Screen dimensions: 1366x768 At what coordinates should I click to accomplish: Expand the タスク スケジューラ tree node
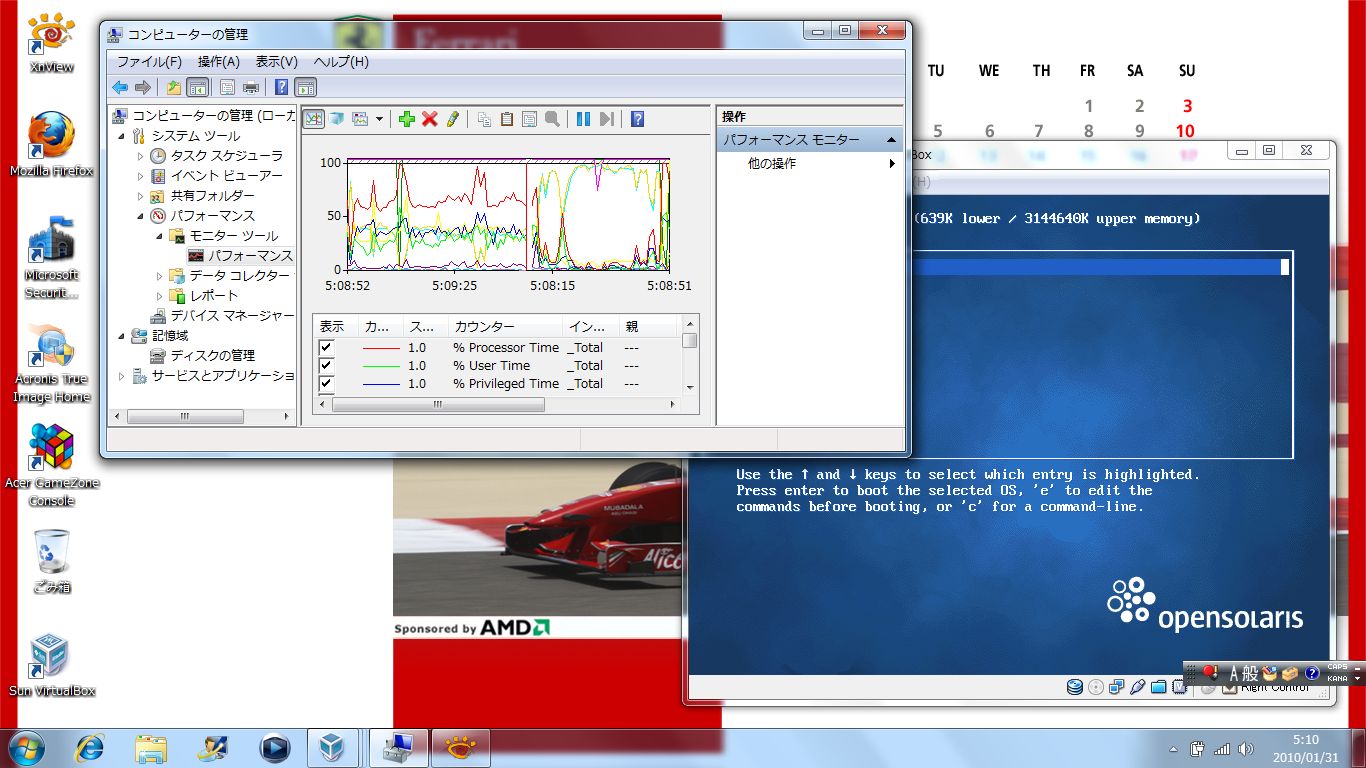[x=141, y=156]
